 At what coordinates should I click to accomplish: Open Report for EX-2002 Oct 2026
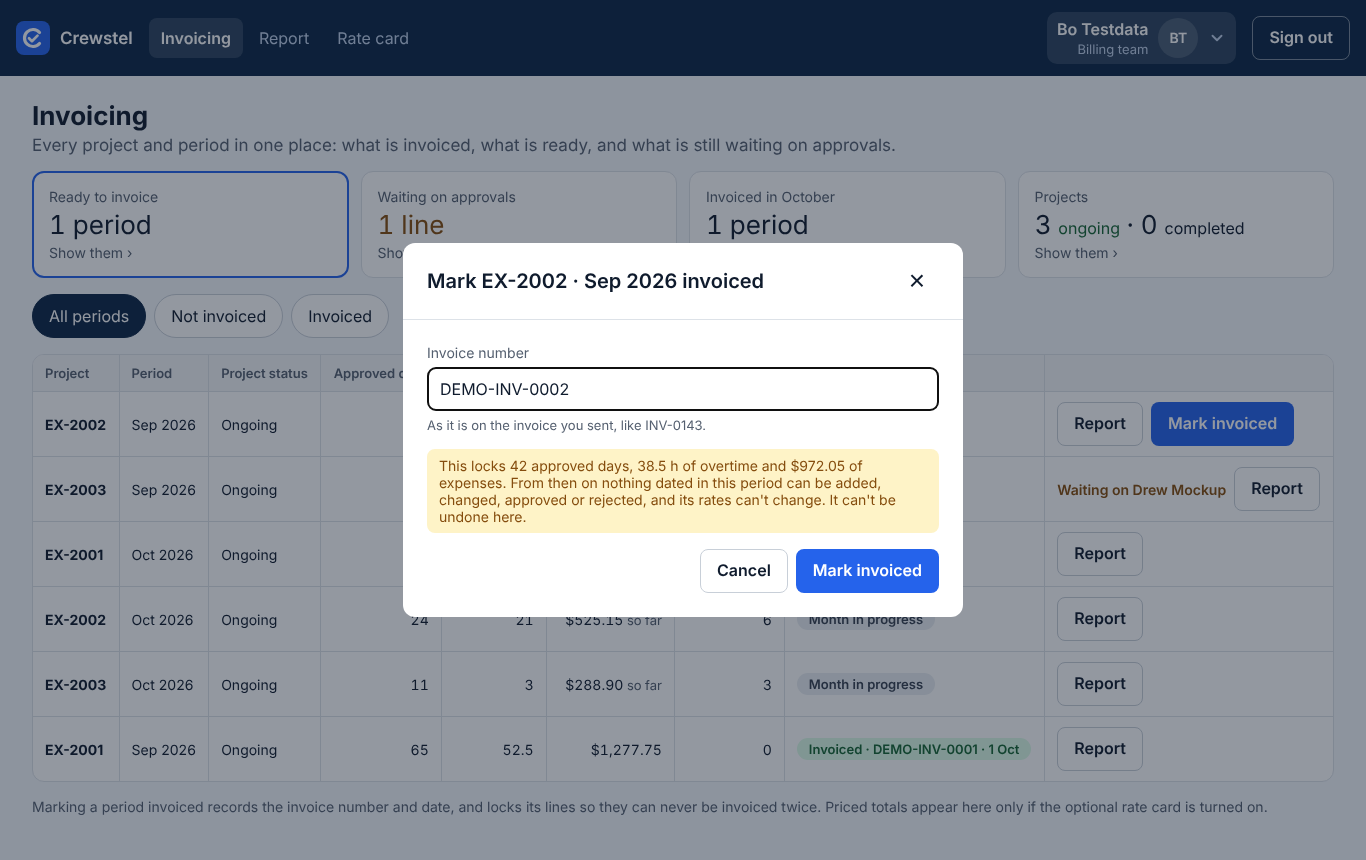[1100, 619]
